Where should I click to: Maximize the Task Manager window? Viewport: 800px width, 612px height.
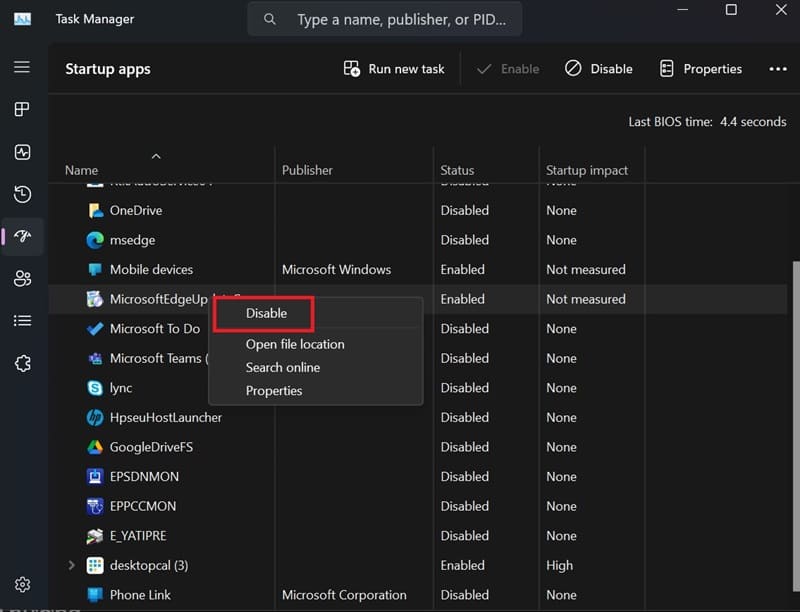click(731, 10)
